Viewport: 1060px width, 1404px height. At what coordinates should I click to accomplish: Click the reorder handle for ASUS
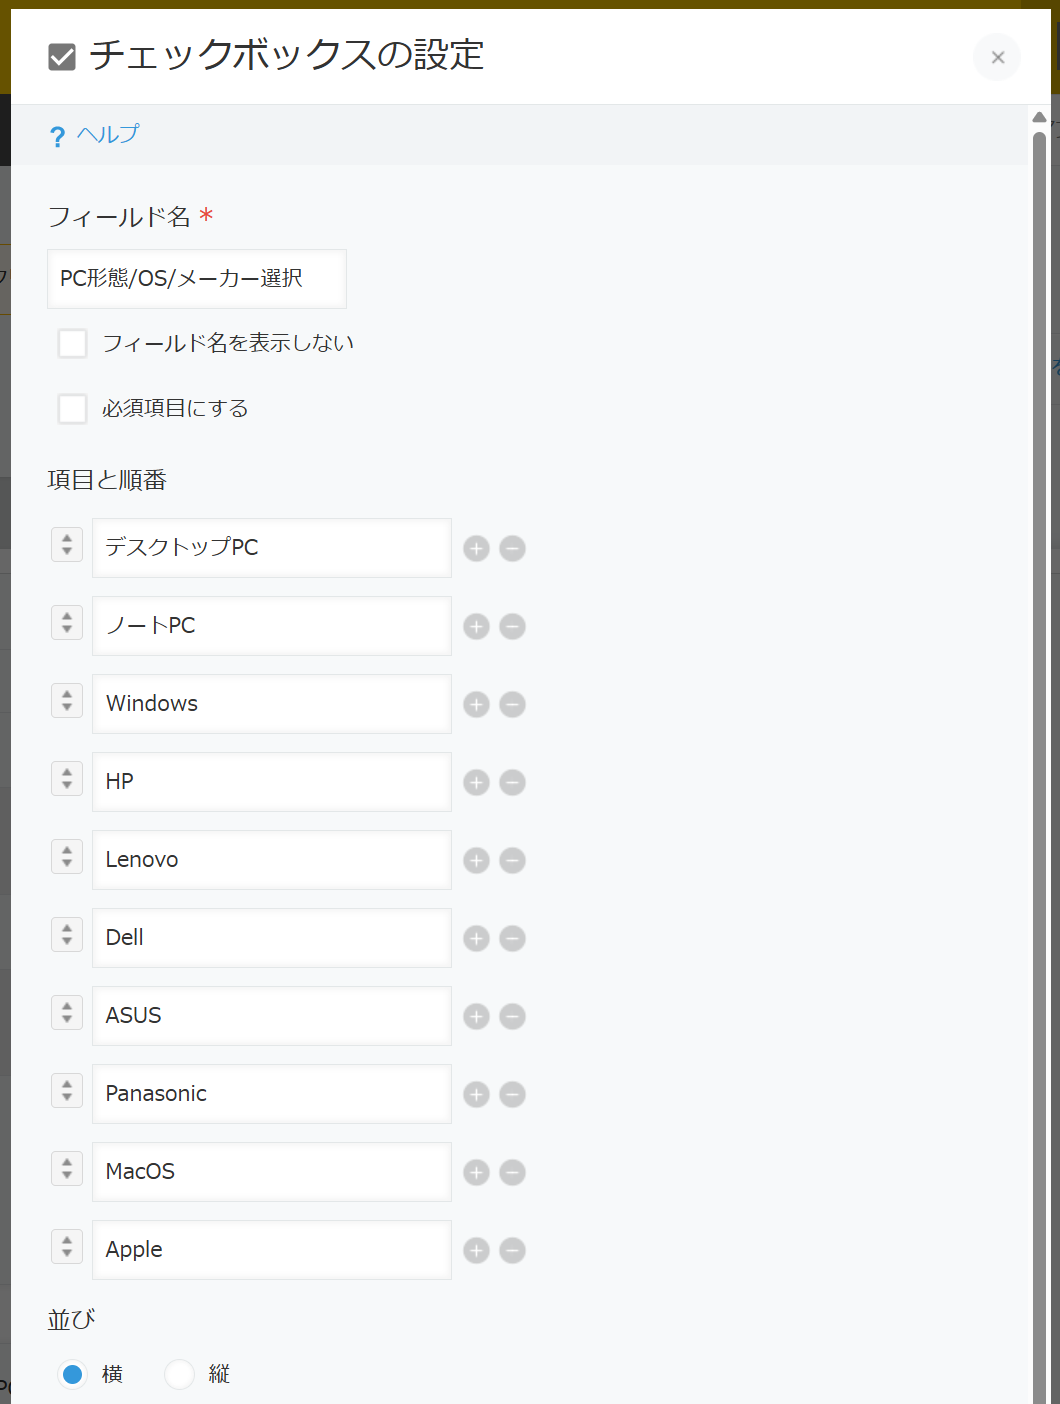(67, 1013)
